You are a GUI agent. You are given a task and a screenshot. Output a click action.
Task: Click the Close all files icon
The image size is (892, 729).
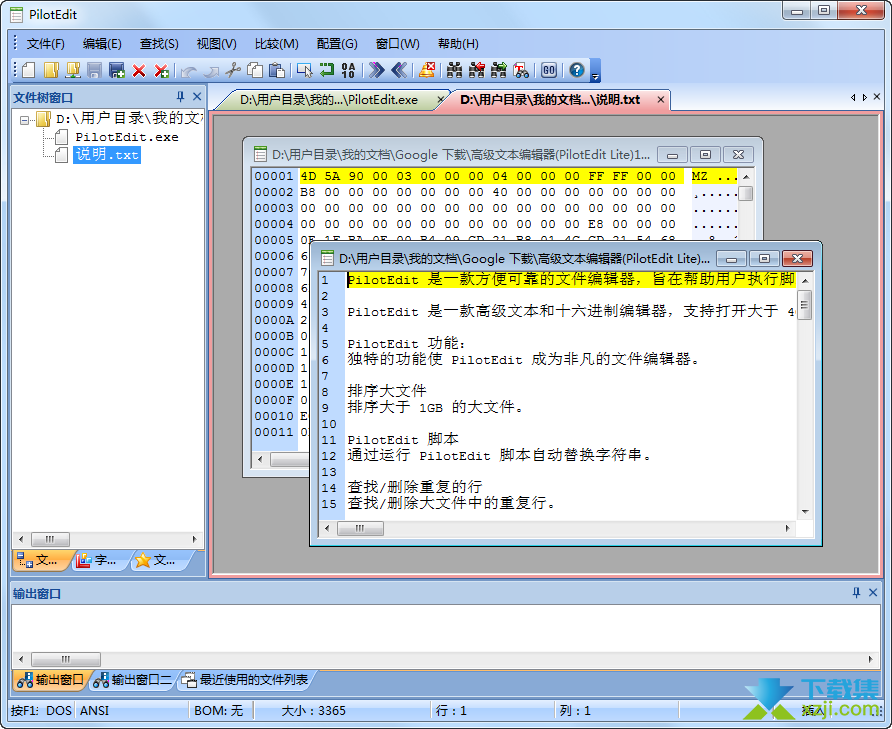[x=162, y=71]
